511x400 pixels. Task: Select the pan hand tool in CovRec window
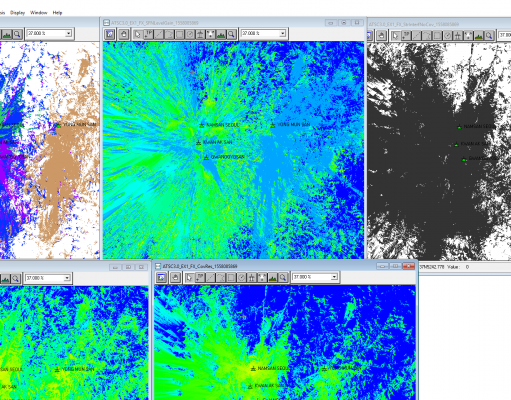[175, 277]
